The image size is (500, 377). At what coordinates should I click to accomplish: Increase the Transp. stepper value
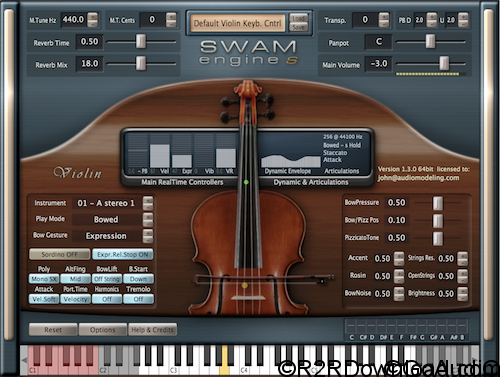(384, 16)
